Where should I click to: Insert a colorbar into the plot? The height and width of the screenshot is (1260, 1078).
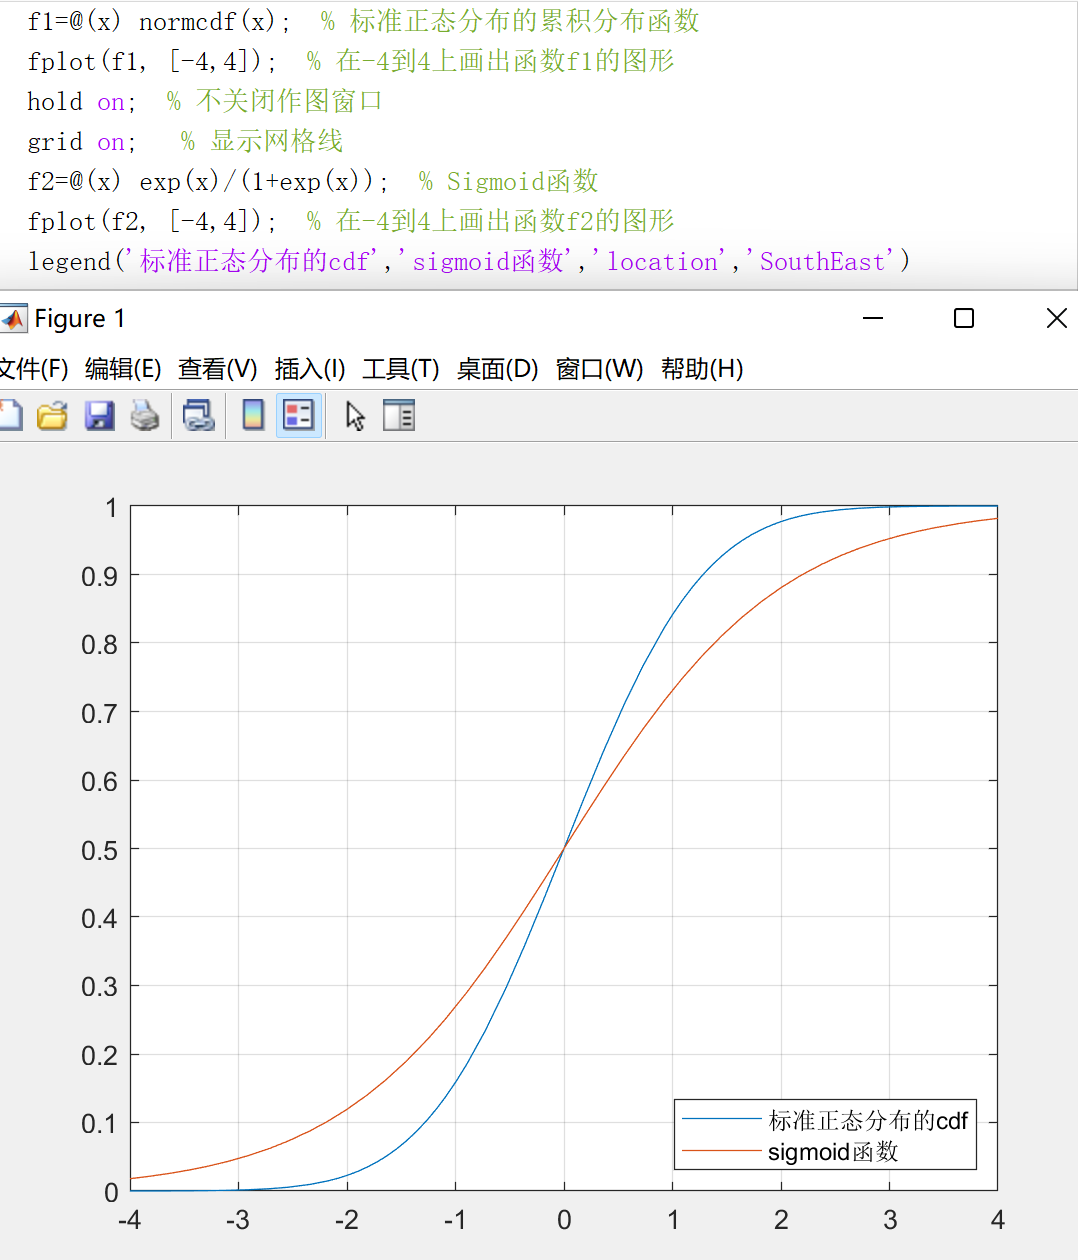pyautogui.click(x=252, y=415)
